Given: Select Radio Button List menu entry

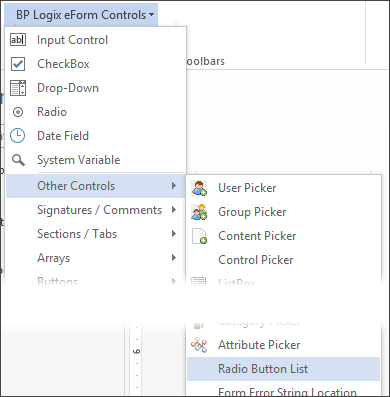Looking at the screenshot, I should pos(283,369).
